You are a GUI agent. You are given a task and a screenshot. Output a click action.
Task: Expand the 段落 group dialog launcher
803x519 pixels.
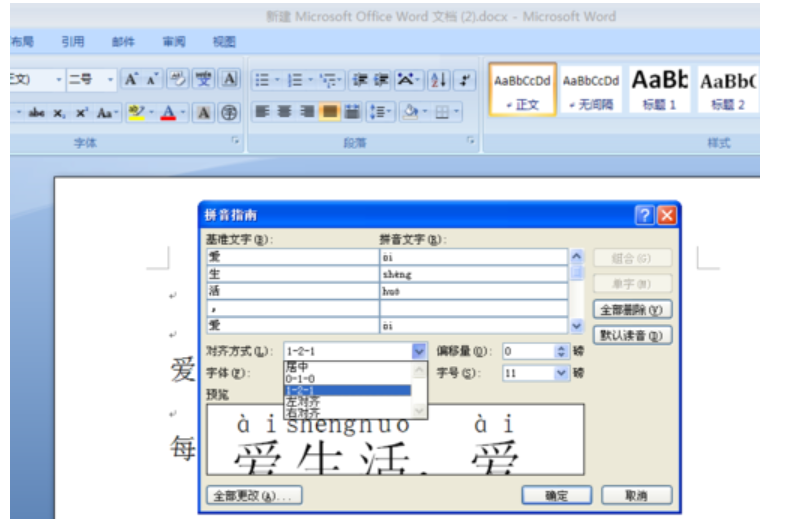pos(471,141)
